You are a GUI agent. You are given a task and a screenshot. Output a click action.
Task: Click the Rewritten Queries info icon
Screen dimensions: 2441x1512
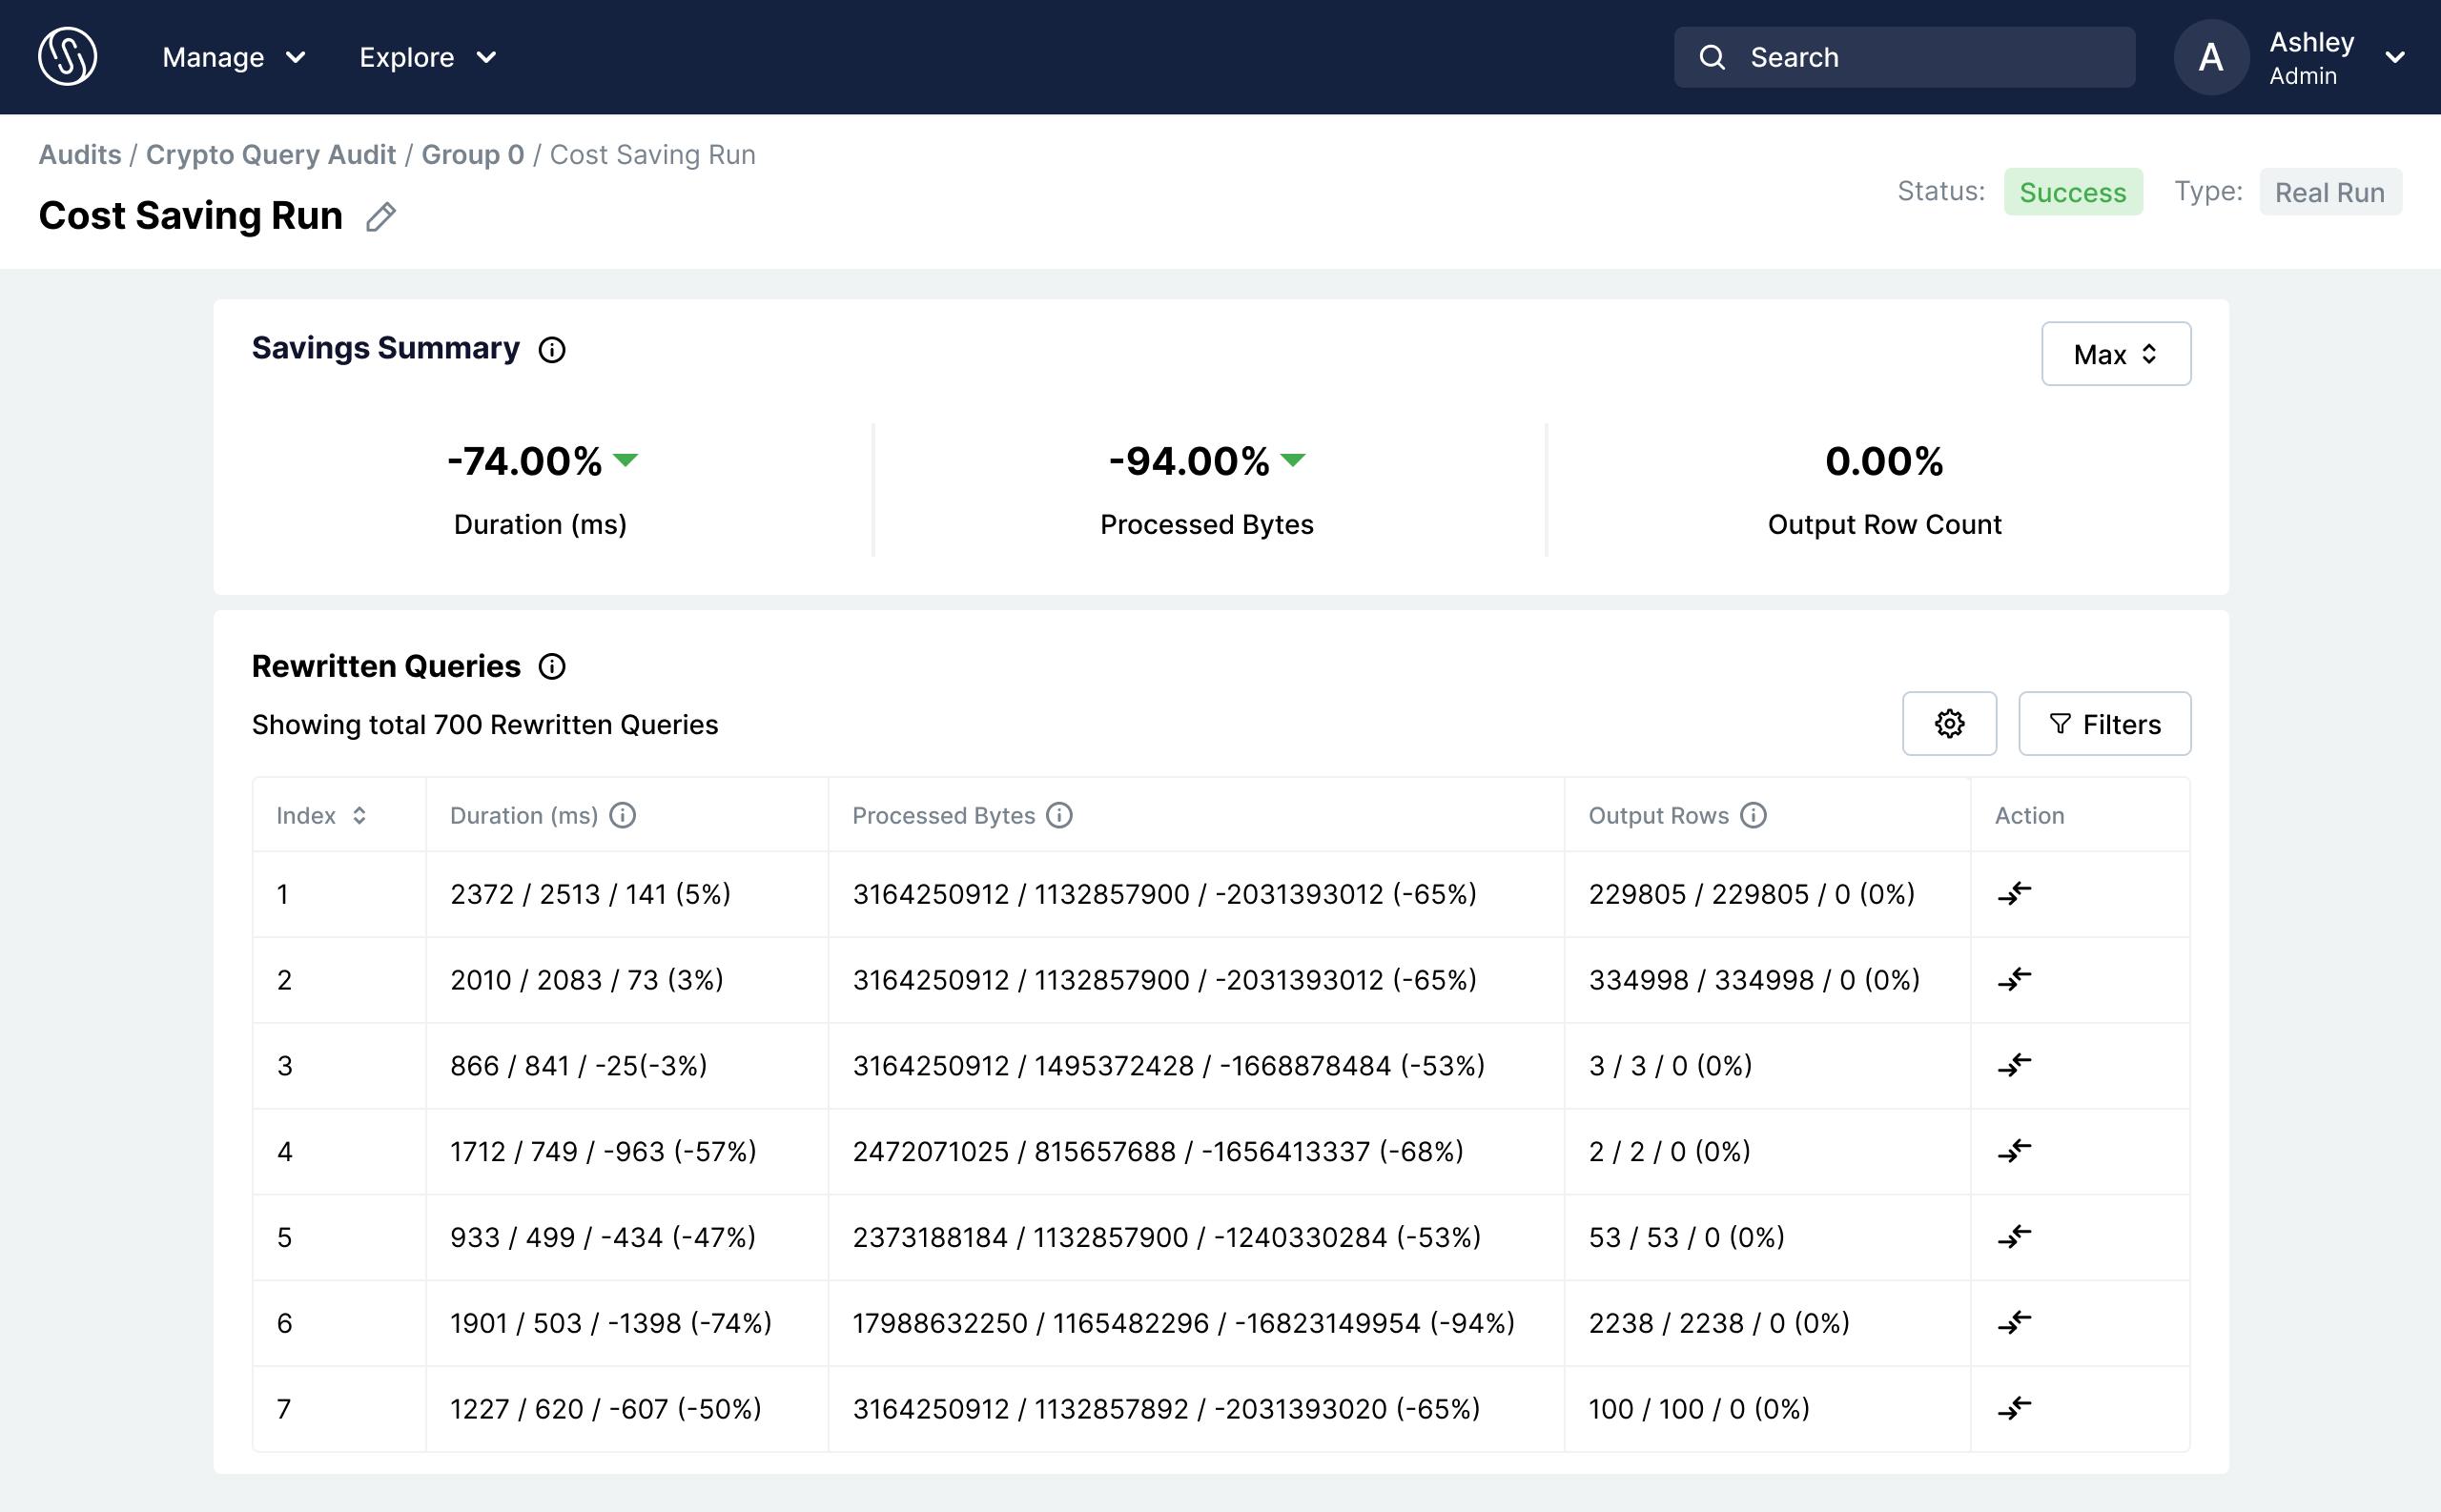(552, 667)
